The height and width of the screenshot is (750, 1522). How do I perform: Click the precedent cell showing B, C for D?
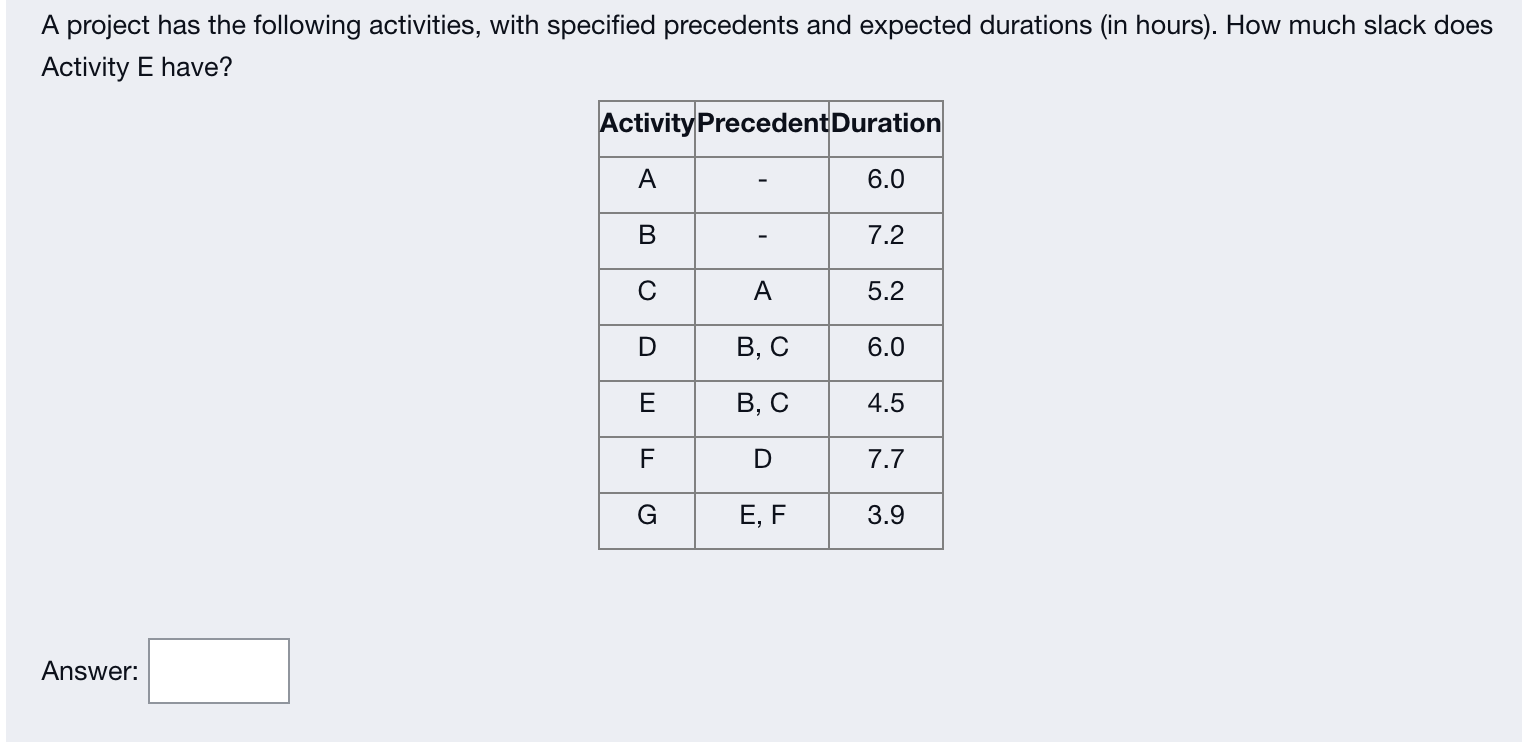[x=761, y=348]
